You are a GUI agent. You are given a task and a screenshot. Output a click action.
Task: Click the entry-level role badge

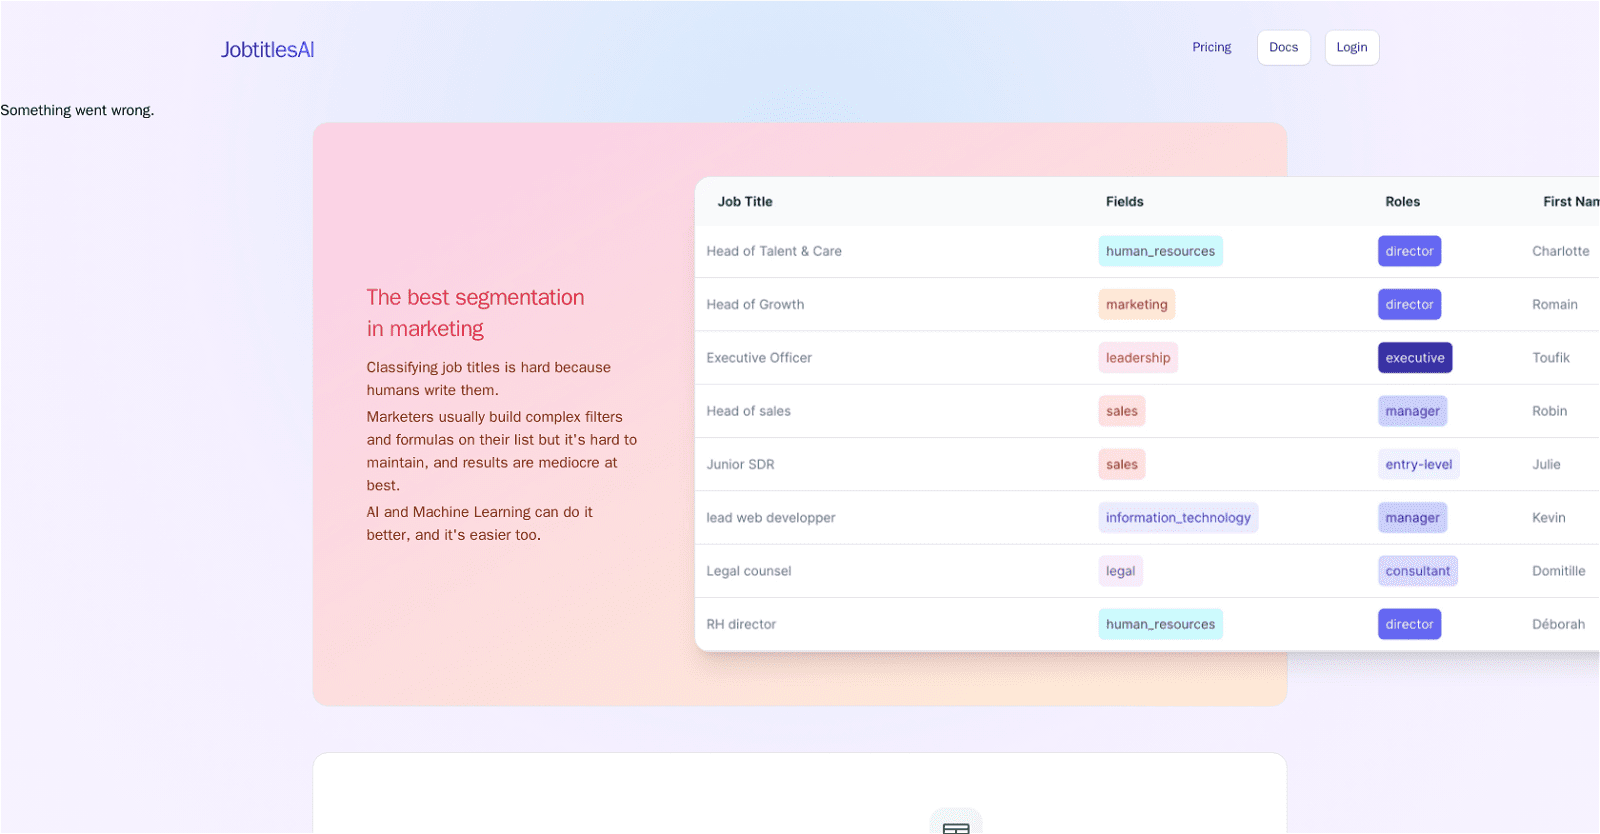point(1418,464)
